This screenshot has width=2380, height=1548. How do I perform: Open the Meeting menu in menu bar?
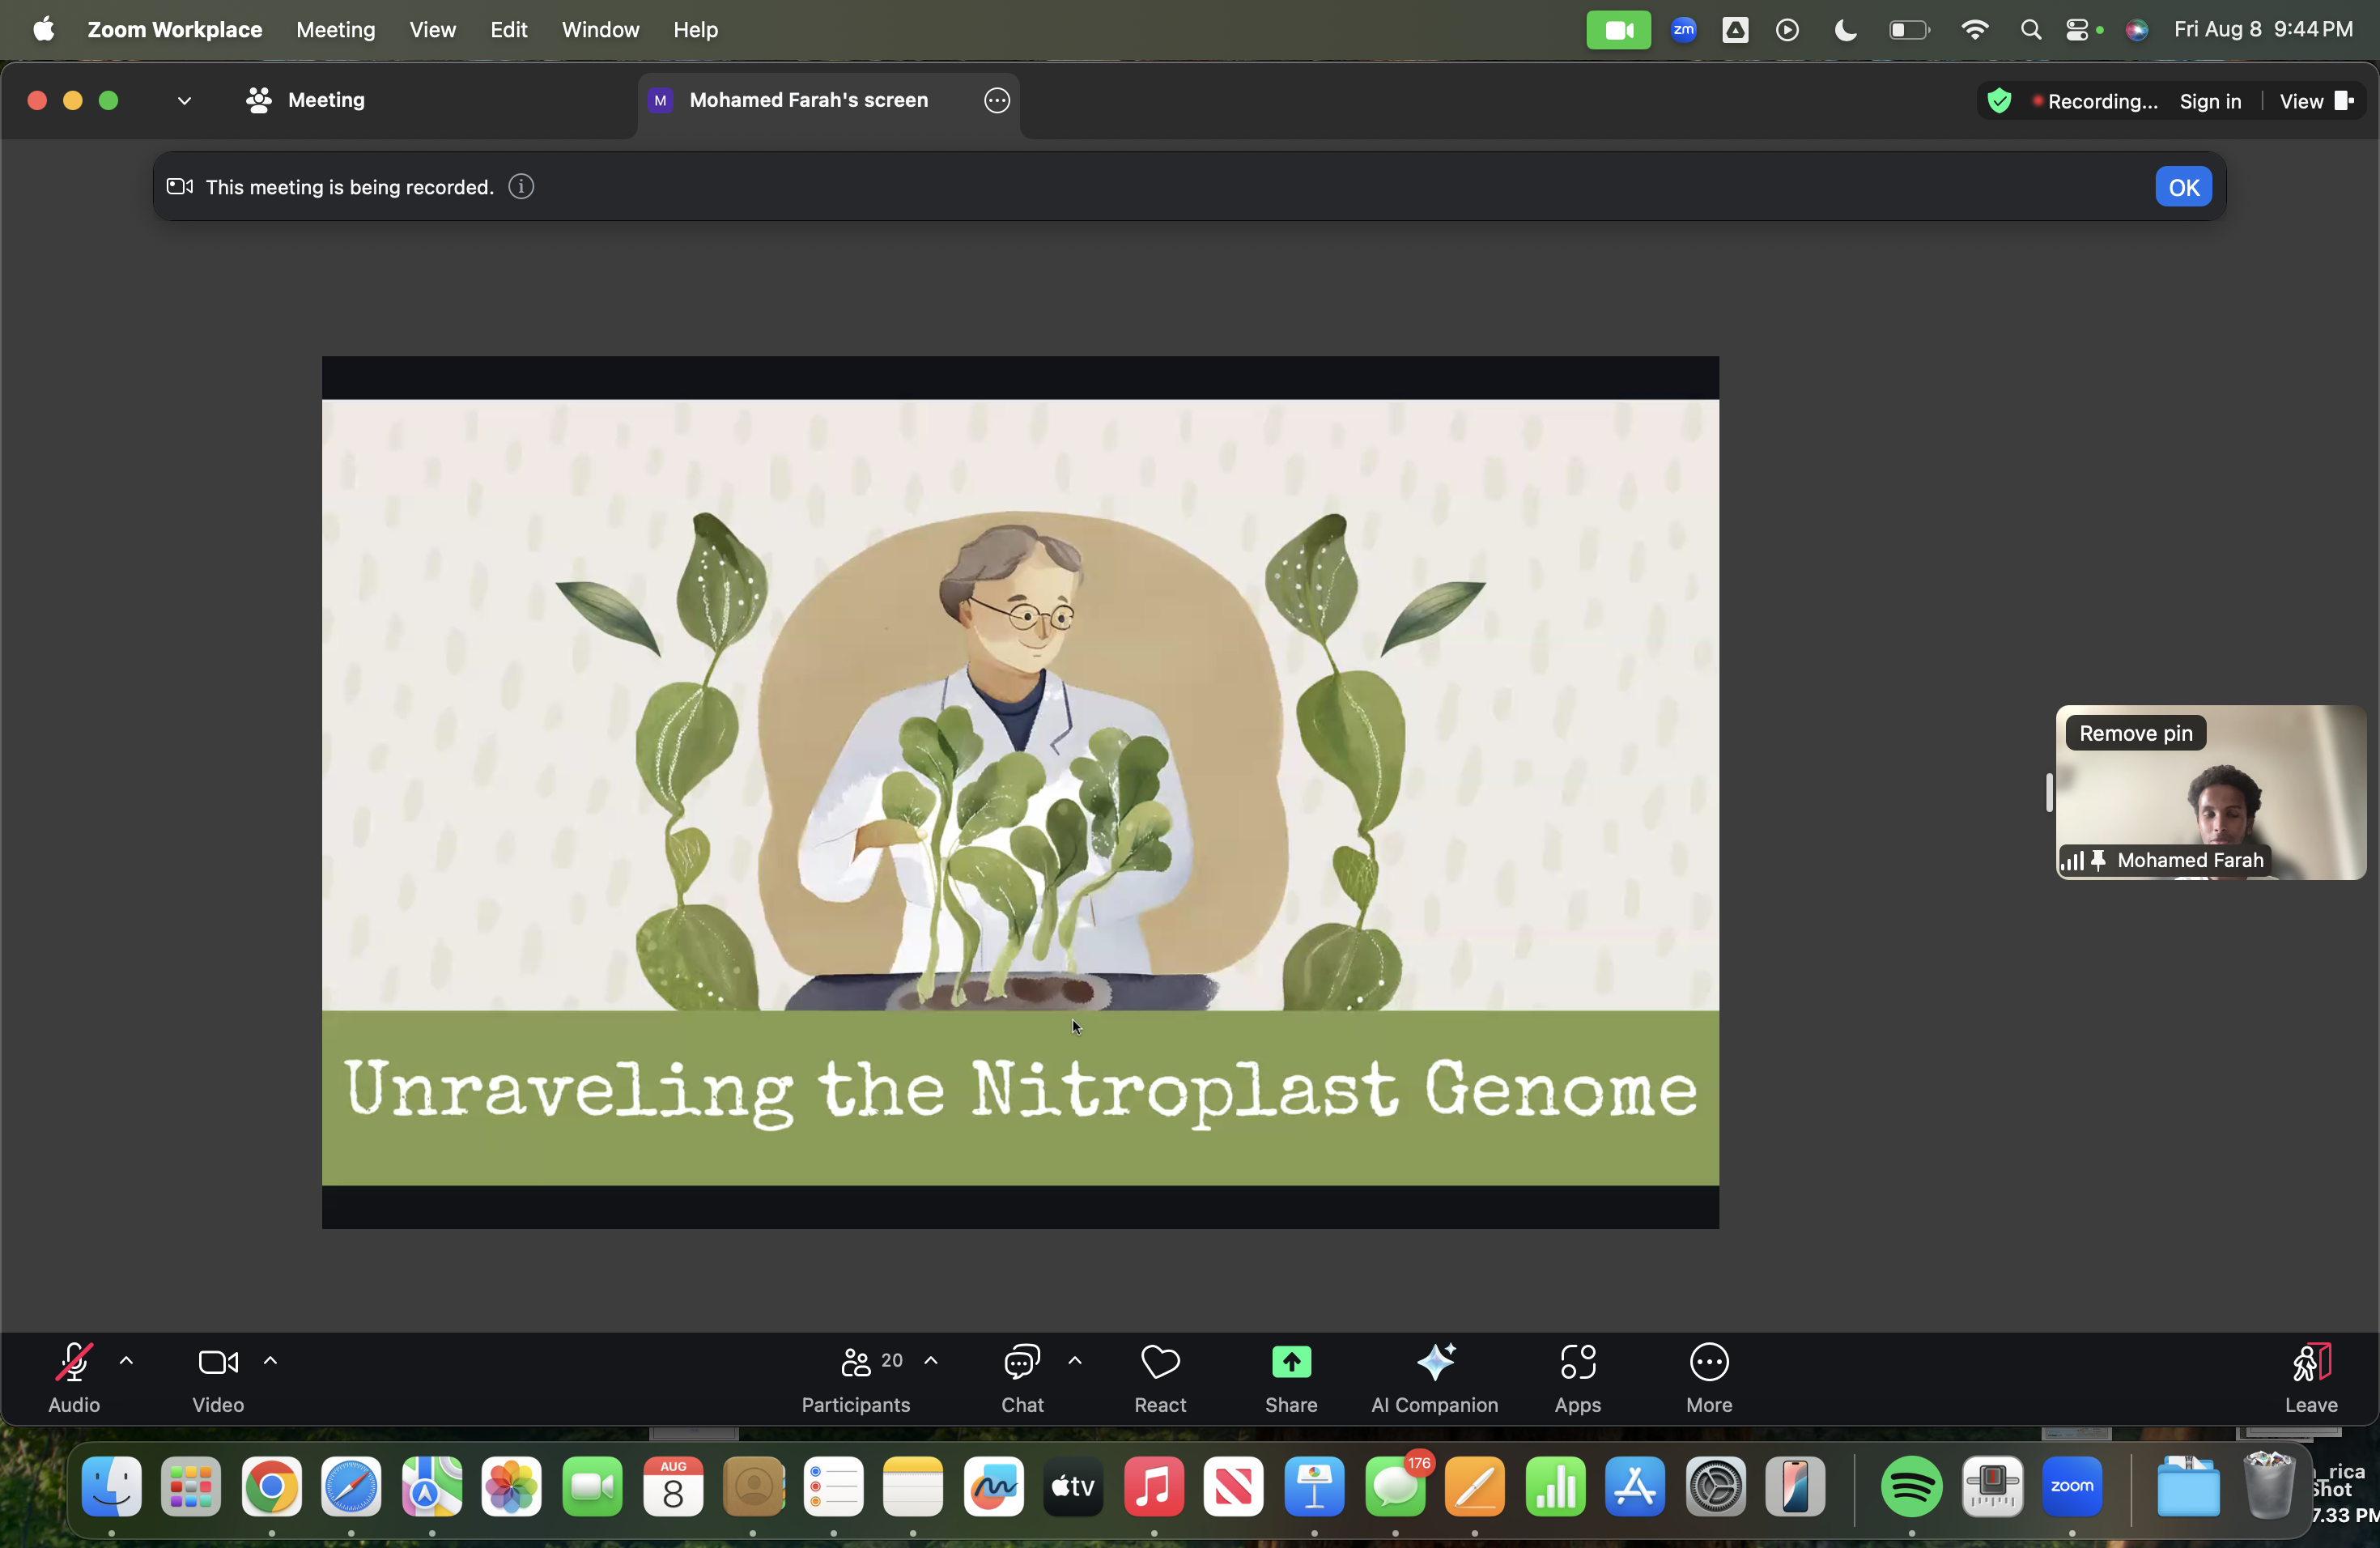pyautogui.click(x=335, y=30)
